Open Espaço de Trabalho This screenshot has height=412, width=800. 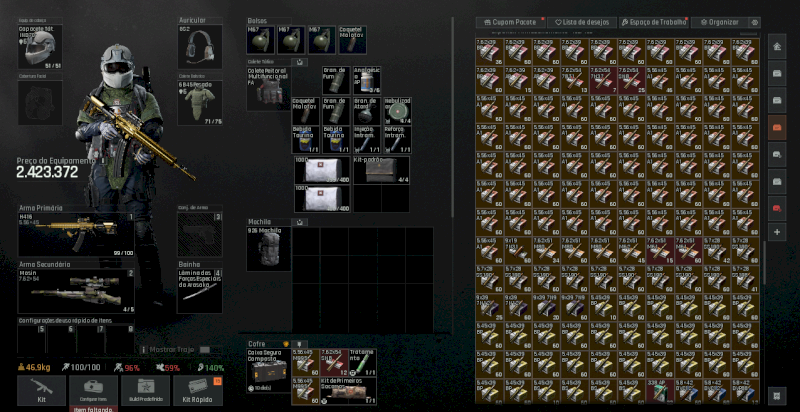point(654,22)
